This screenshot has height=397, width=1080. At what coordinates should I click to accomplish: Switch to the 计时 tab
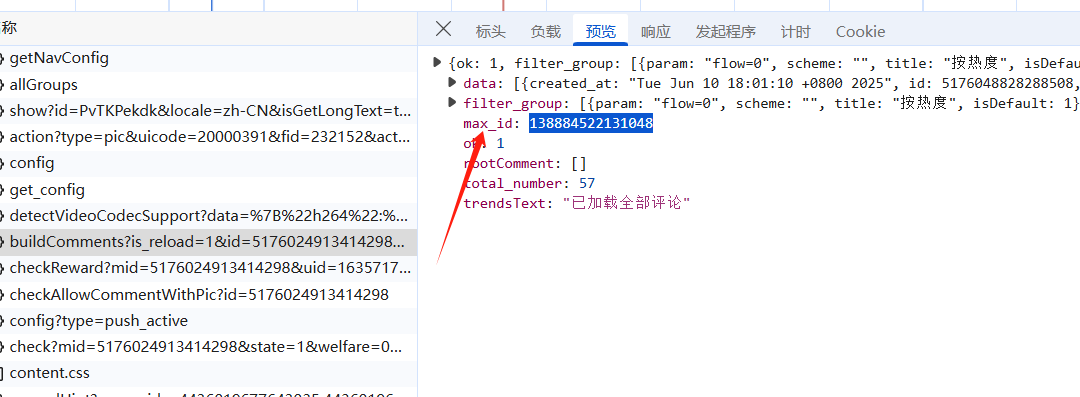coord(796,32)
